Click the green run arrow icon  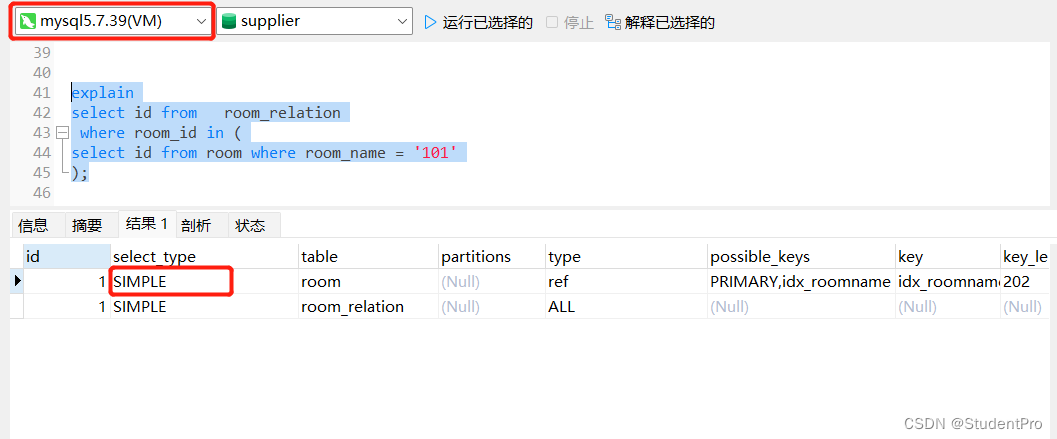(430, 22)
